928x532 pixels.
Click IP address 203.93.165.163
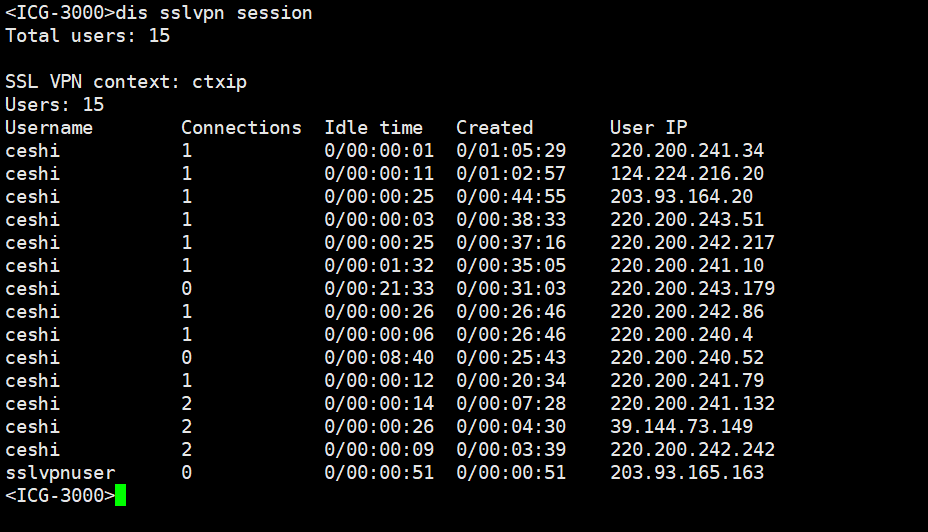(x=687, y=473)
